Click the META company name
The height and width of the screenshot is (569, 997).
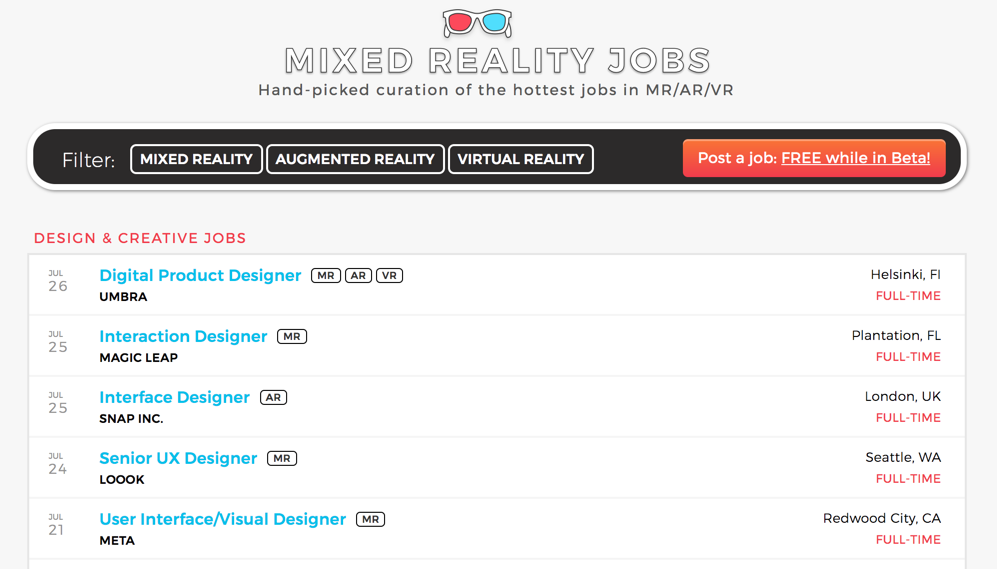click(117, 541)
